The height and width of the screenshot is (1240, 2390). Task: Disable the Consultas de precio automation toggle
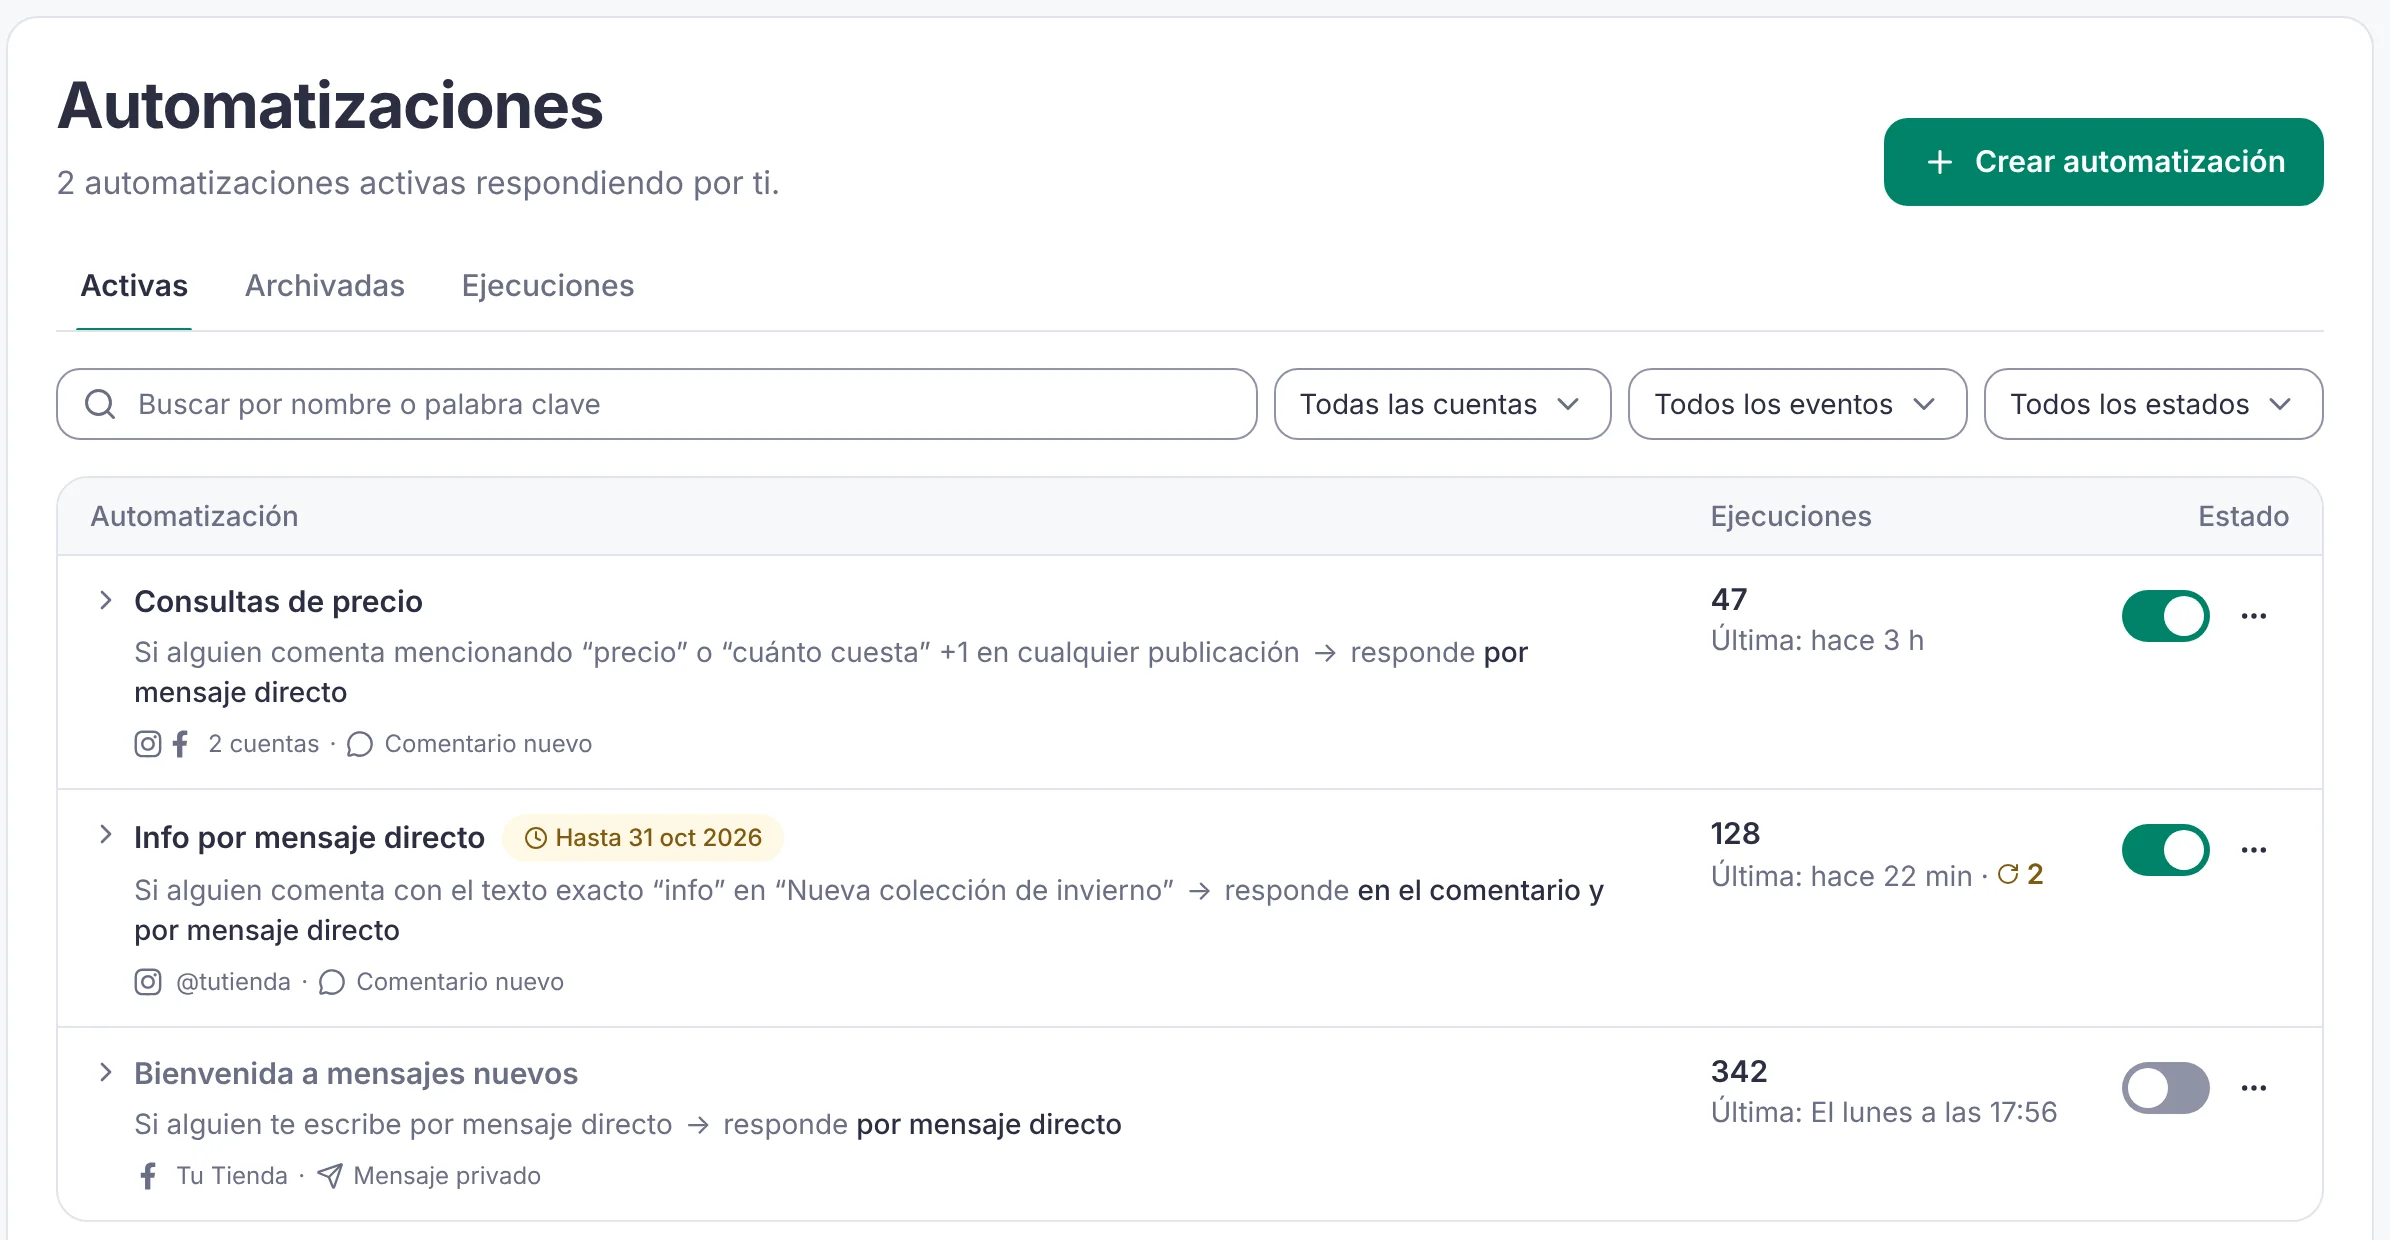[x=2165, y=616]
